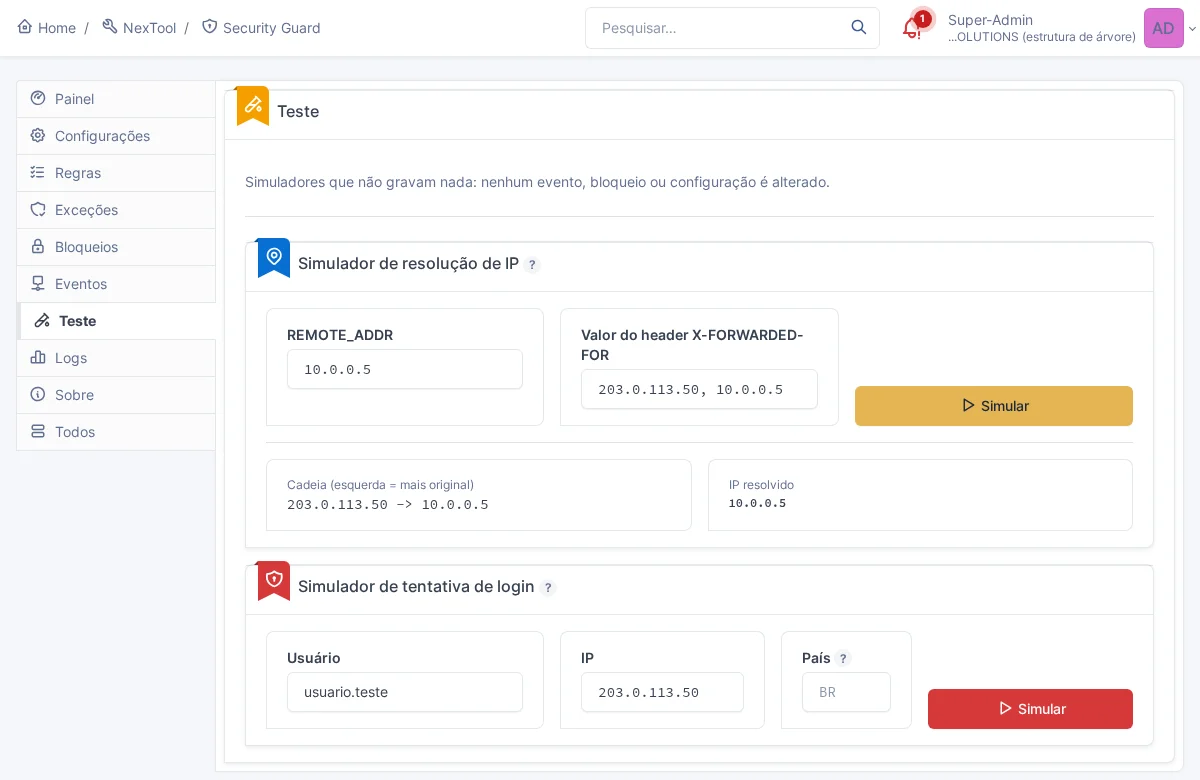This screenshot has width=1200, height=780.
Task: Click the Home icon in breadcrumb
Action: [x=25, y=27]
